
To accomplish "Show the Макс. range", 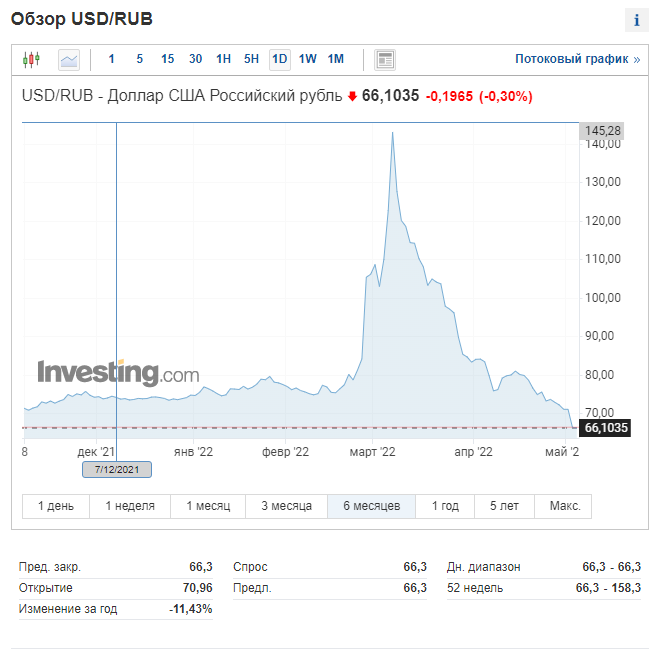I will click(x=565, y=506).
